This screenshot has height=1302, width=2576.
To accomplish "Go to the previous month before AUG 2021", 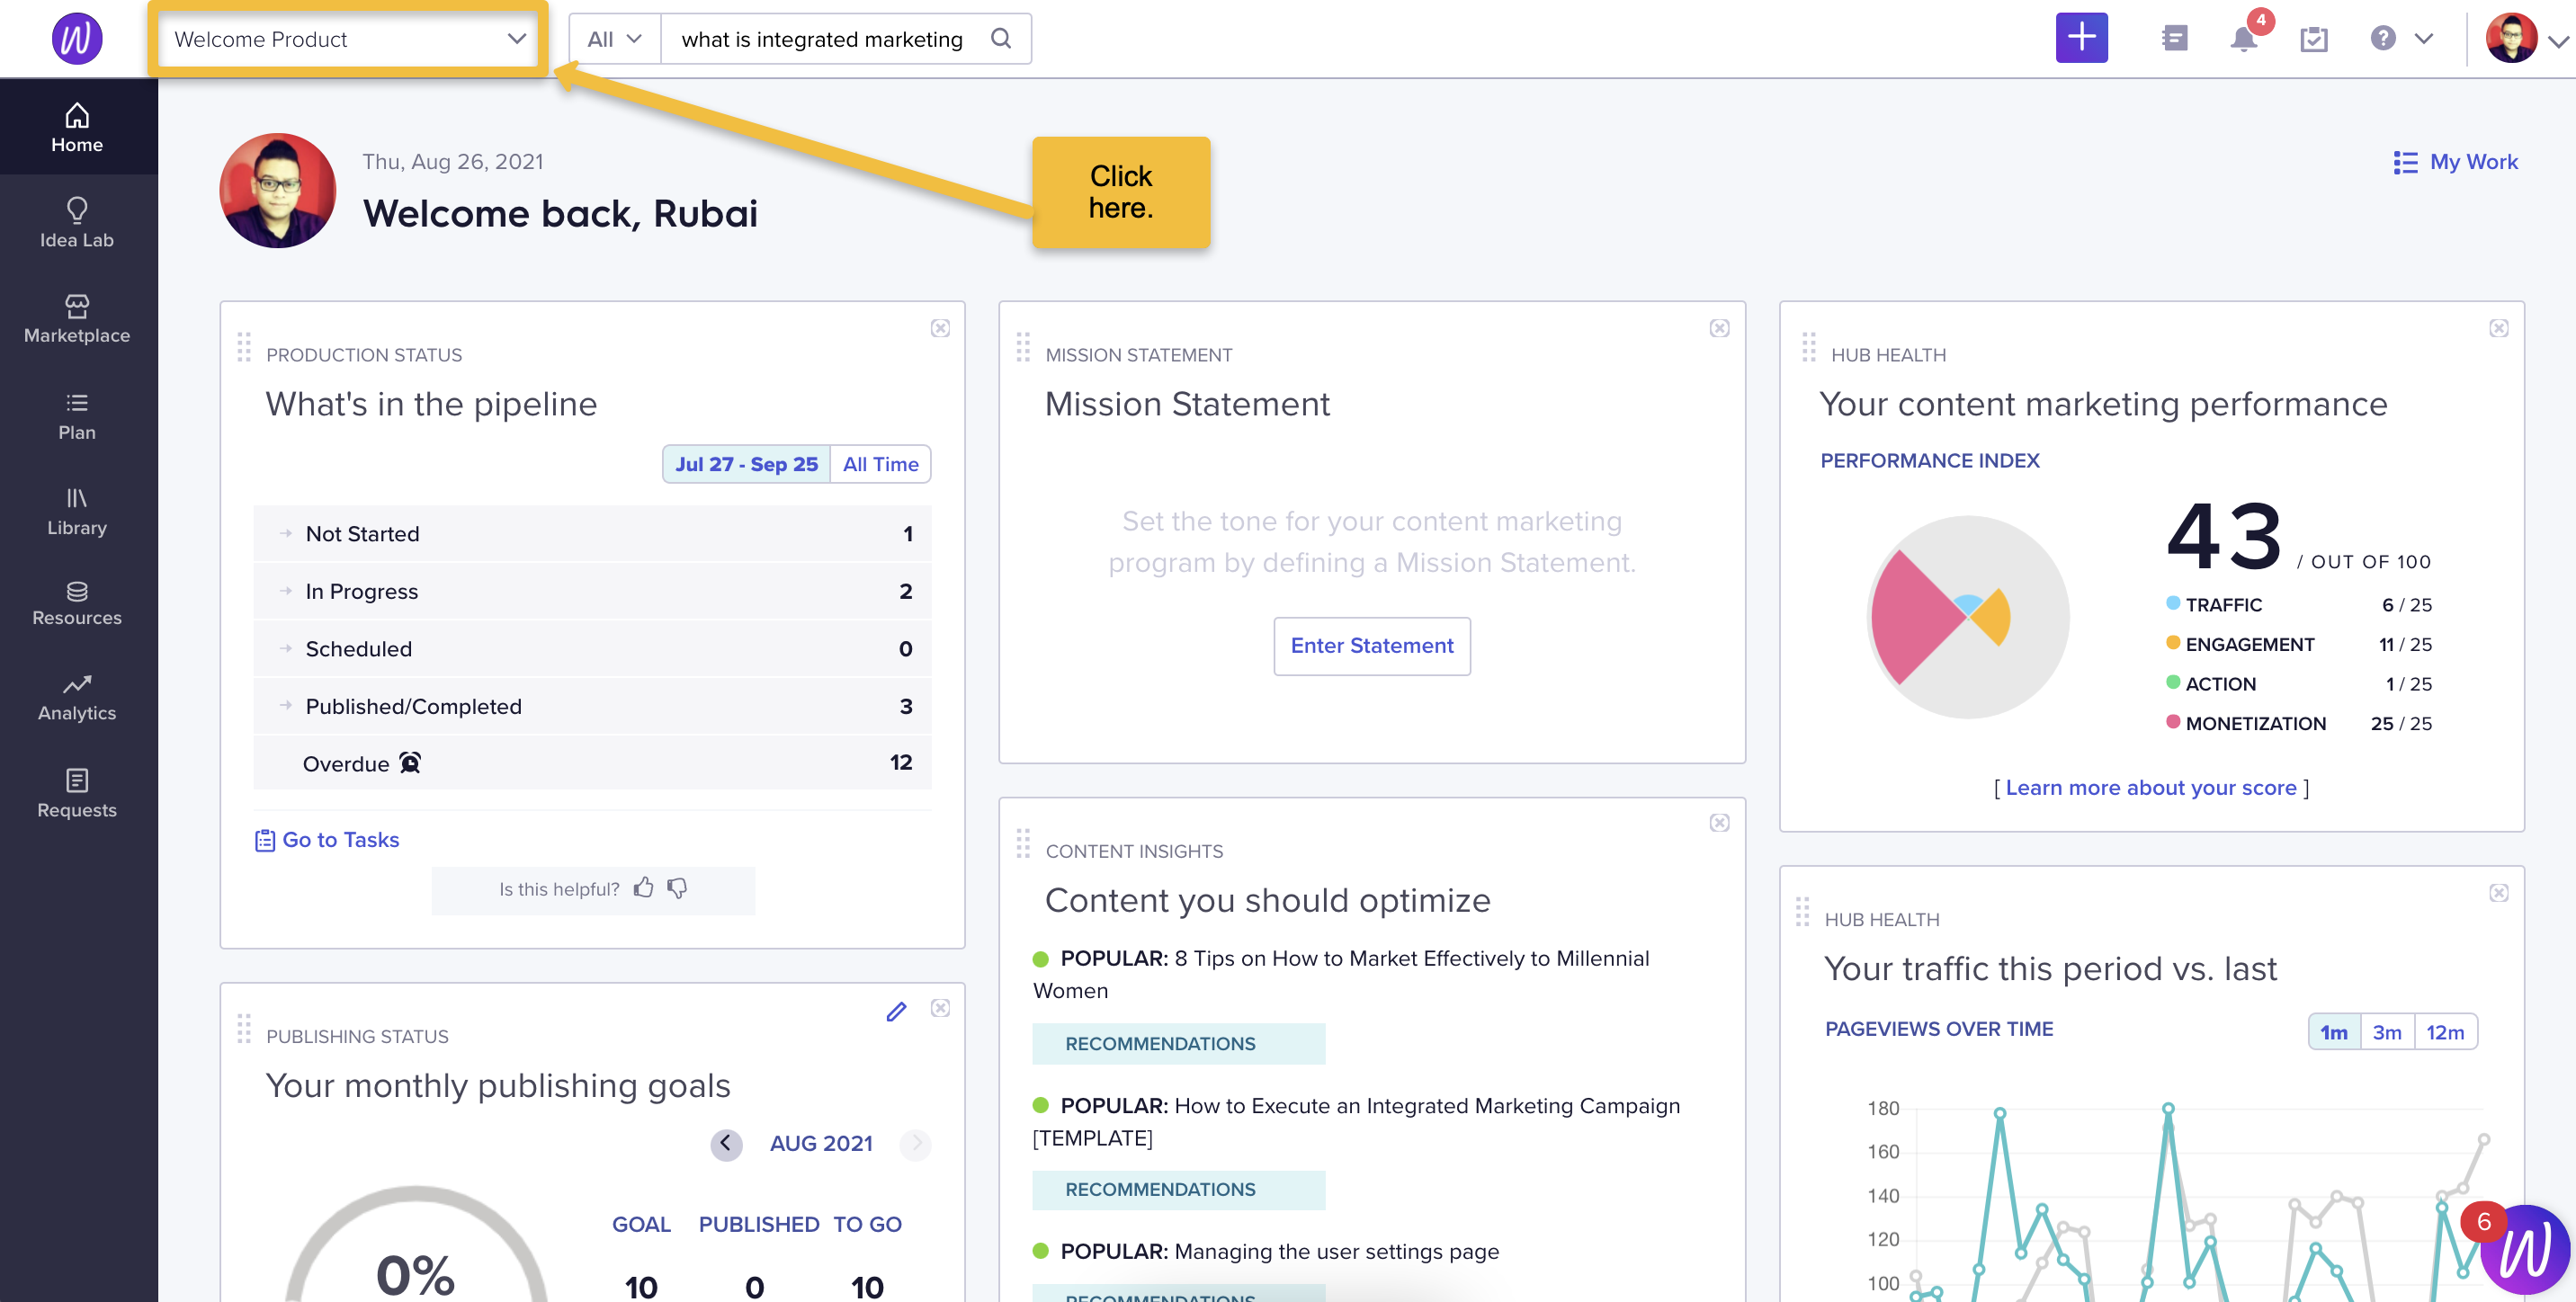I will [726, 1143].
